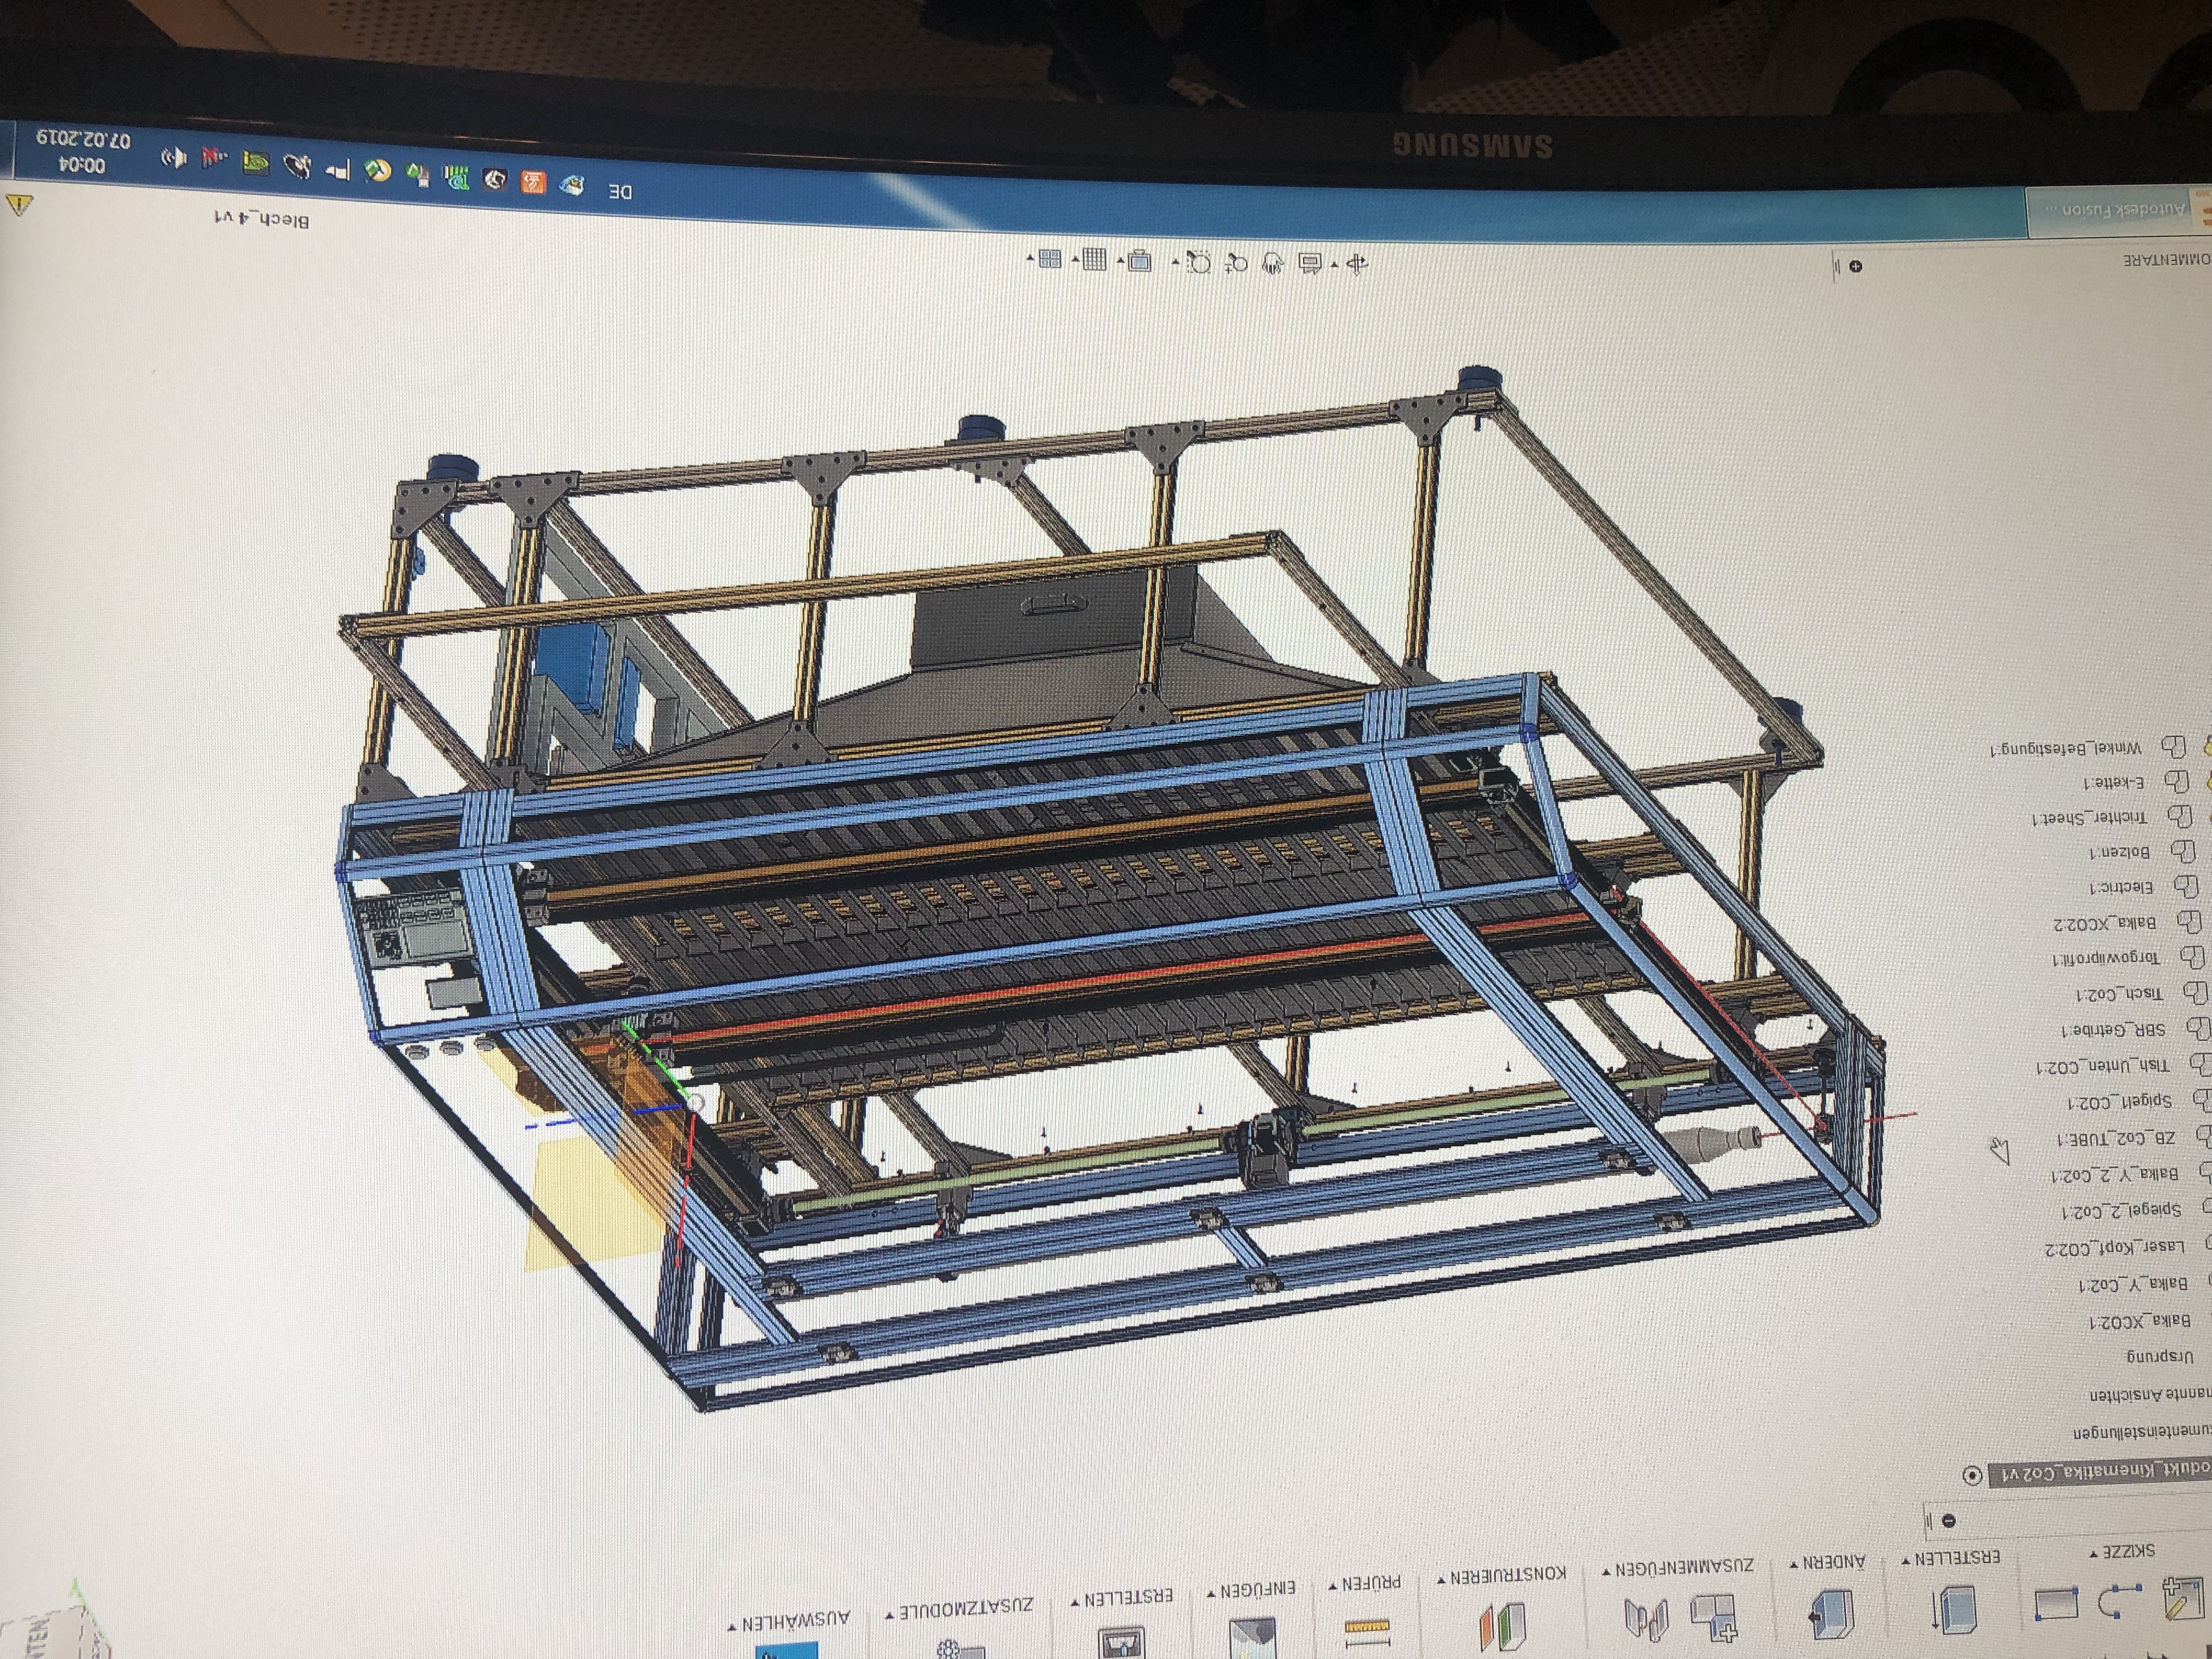Expand the comments panel plus button
The image size is (2212, 1659).
pyautogui.click(x=1856, y=267)
